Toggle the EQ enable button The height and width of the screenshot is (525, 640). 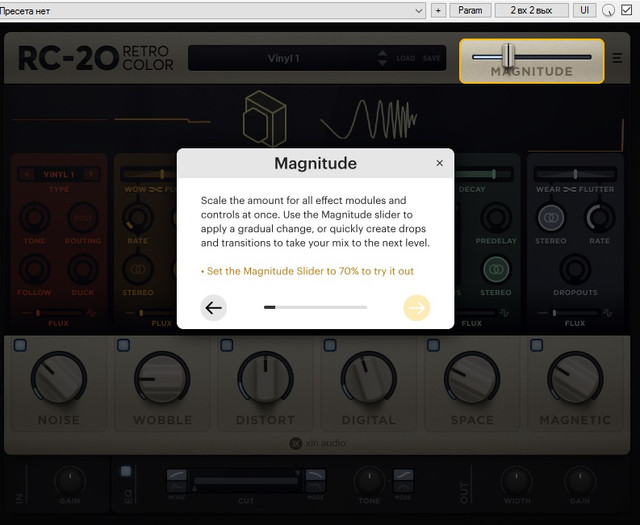click(126, 471)
